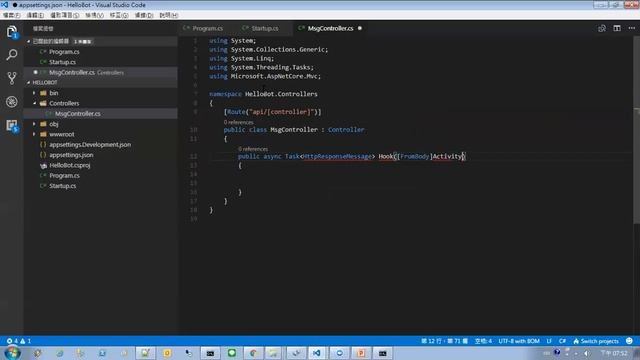Click the system clock in the taskbar

tap(614, 353)
